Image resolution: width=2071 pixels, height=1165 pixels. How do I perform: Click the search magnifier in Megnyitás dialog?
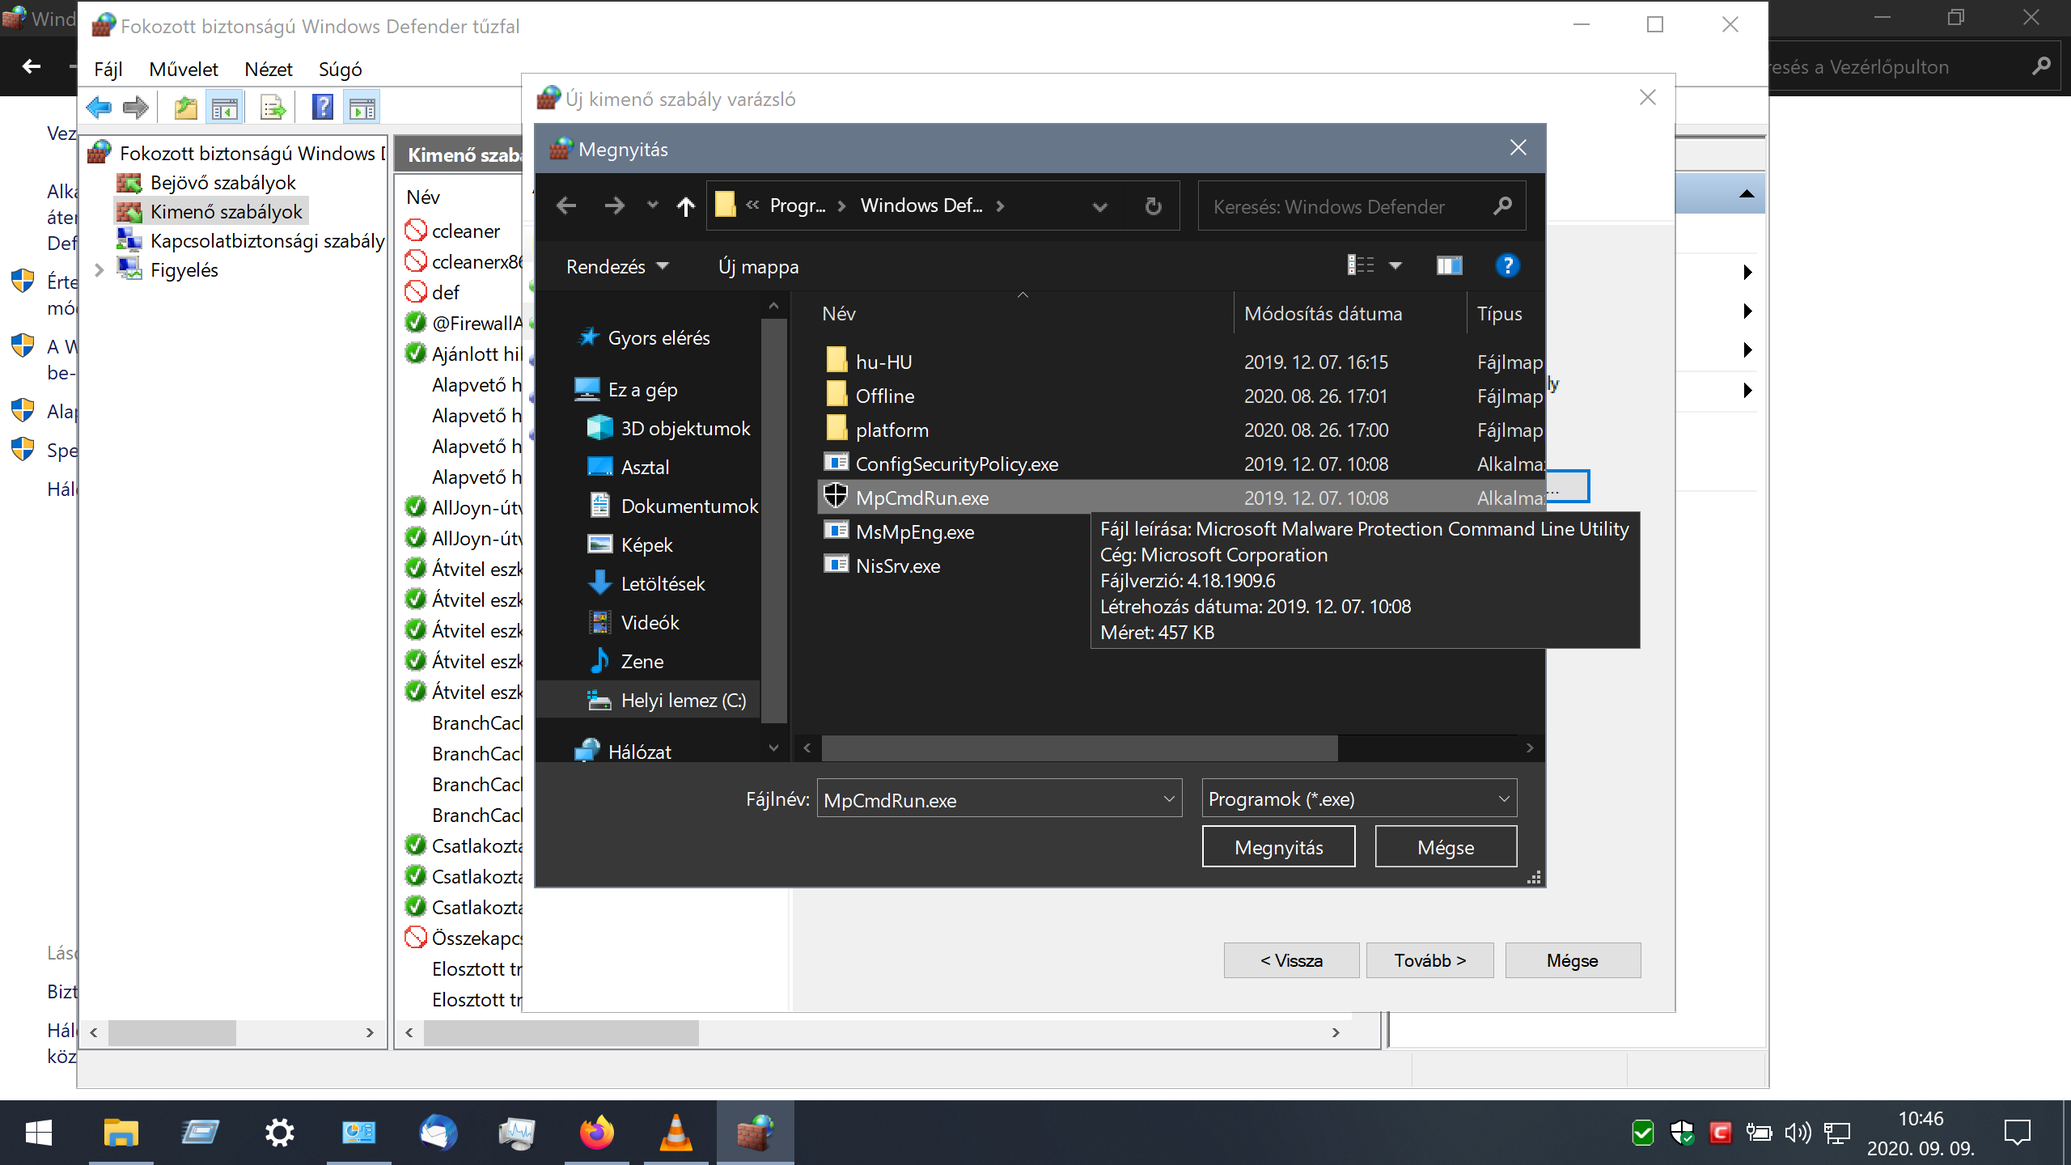tap(1502, 206)
